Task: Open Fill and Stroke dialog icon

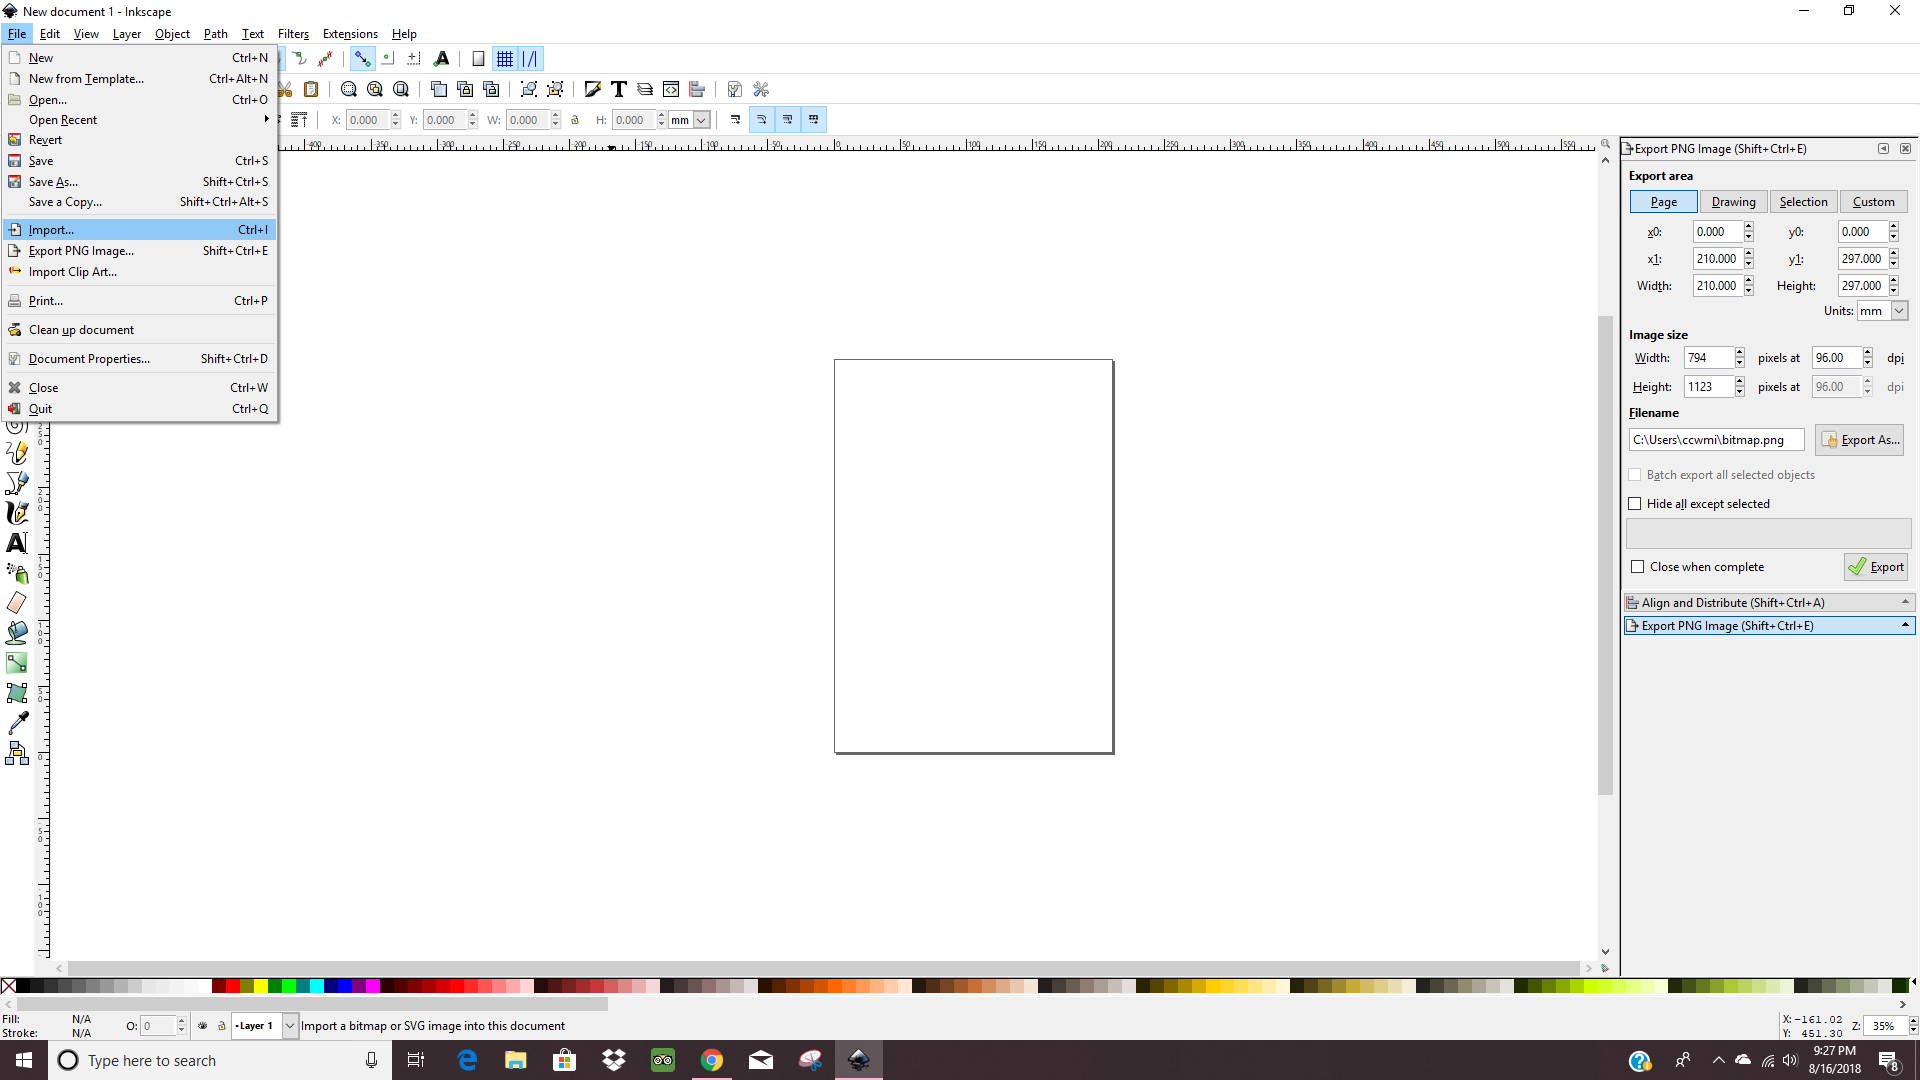Action: 593,89
